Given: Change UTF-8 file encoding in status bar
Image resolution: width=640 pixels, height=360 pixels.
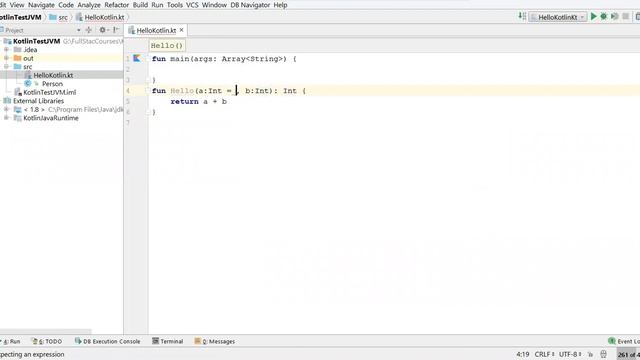Looking at the screenshot, I should point(570,354).
